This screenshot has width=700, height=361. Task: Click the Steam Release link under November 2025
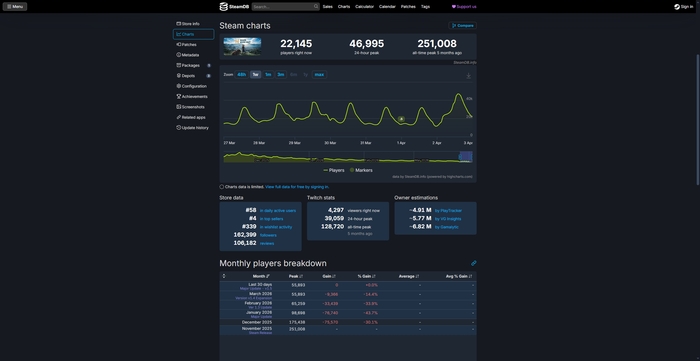(x=260, y=333)
